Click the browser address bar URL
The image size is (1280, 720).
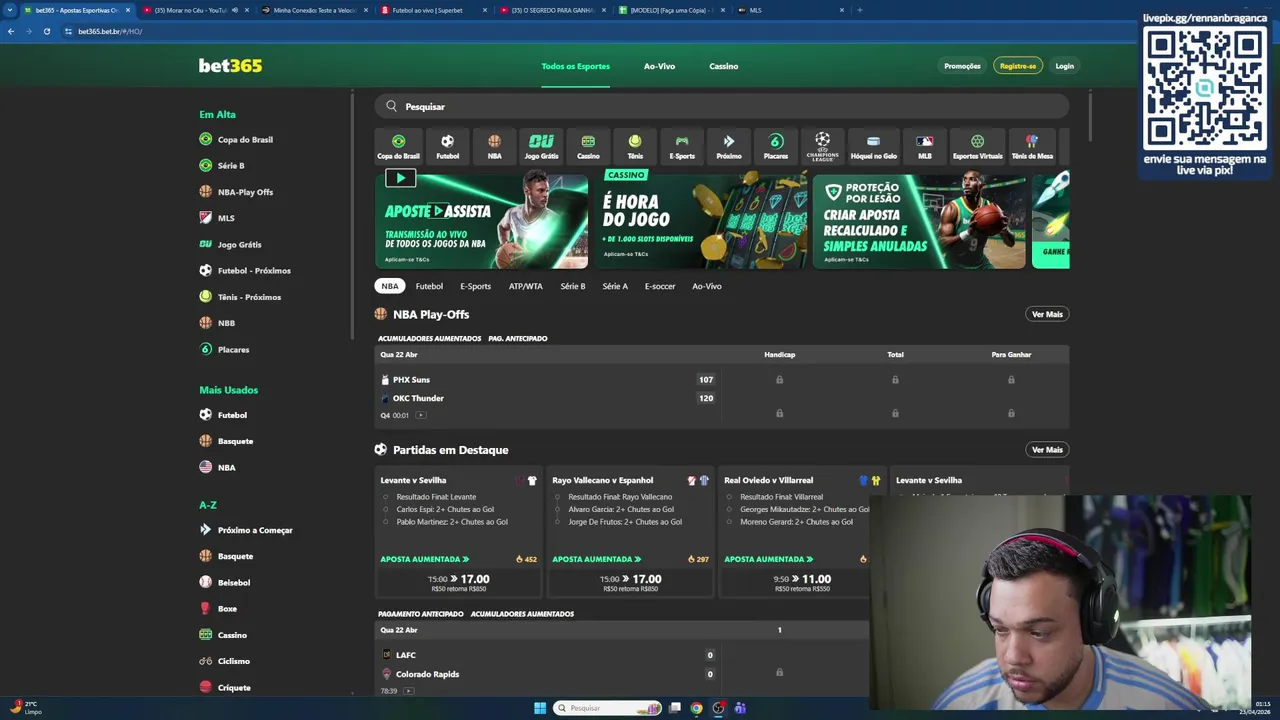point(110,31)
